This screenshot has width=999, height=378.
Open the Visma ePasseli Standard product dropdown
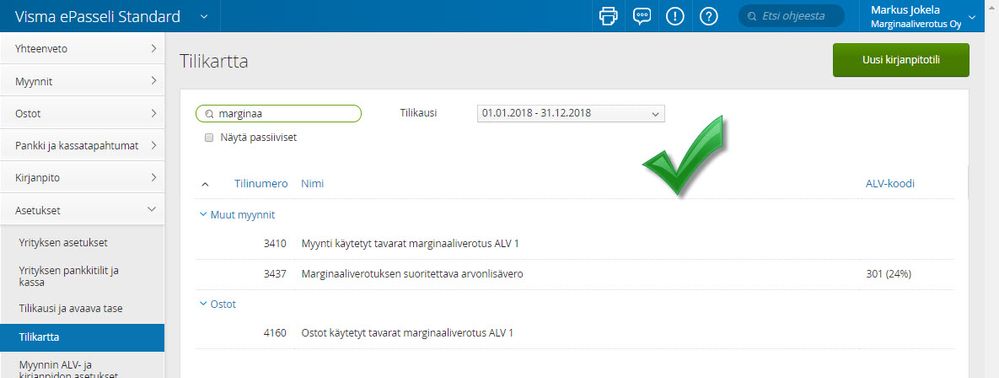pos(203,16)
